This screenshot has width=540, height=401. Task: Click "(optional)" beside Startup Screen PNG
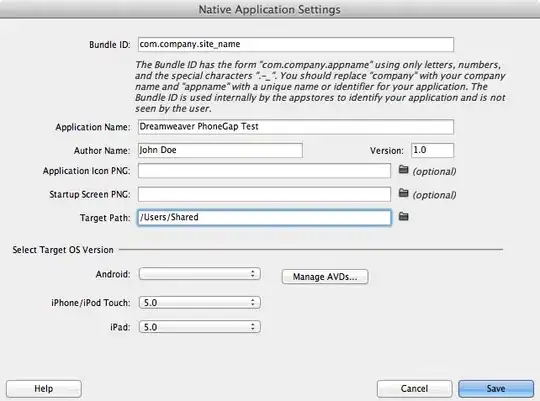click(435, 195)
